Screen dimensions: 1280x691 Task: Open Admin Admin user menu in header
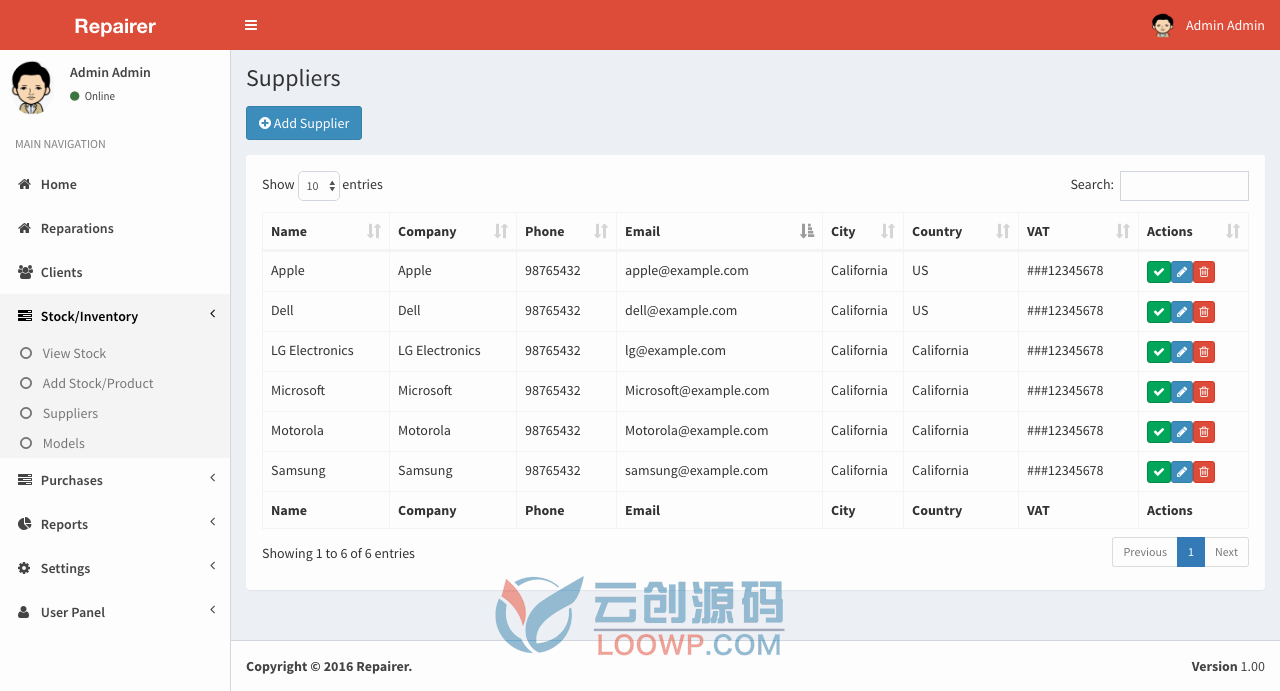pos(1208,25)
